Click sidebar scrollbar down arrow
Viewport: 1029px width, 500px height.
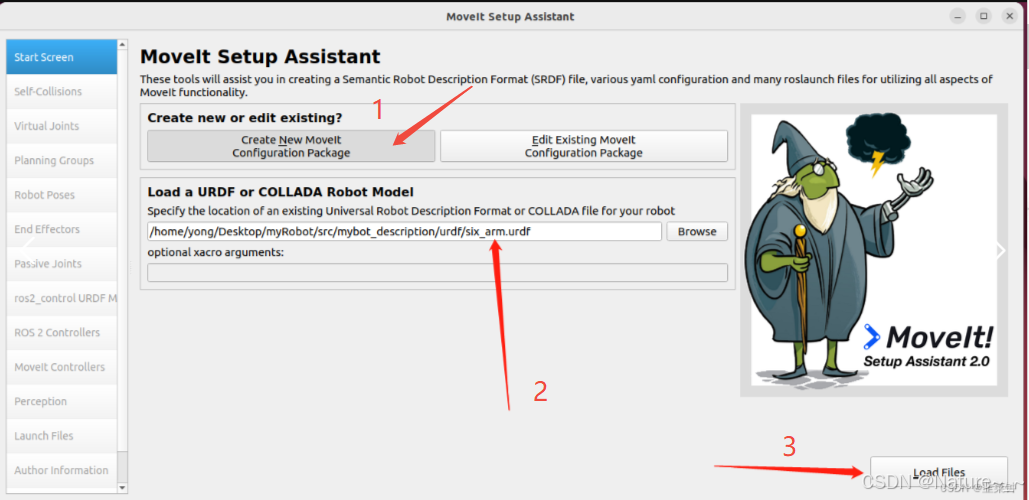(x=123, y=488)
